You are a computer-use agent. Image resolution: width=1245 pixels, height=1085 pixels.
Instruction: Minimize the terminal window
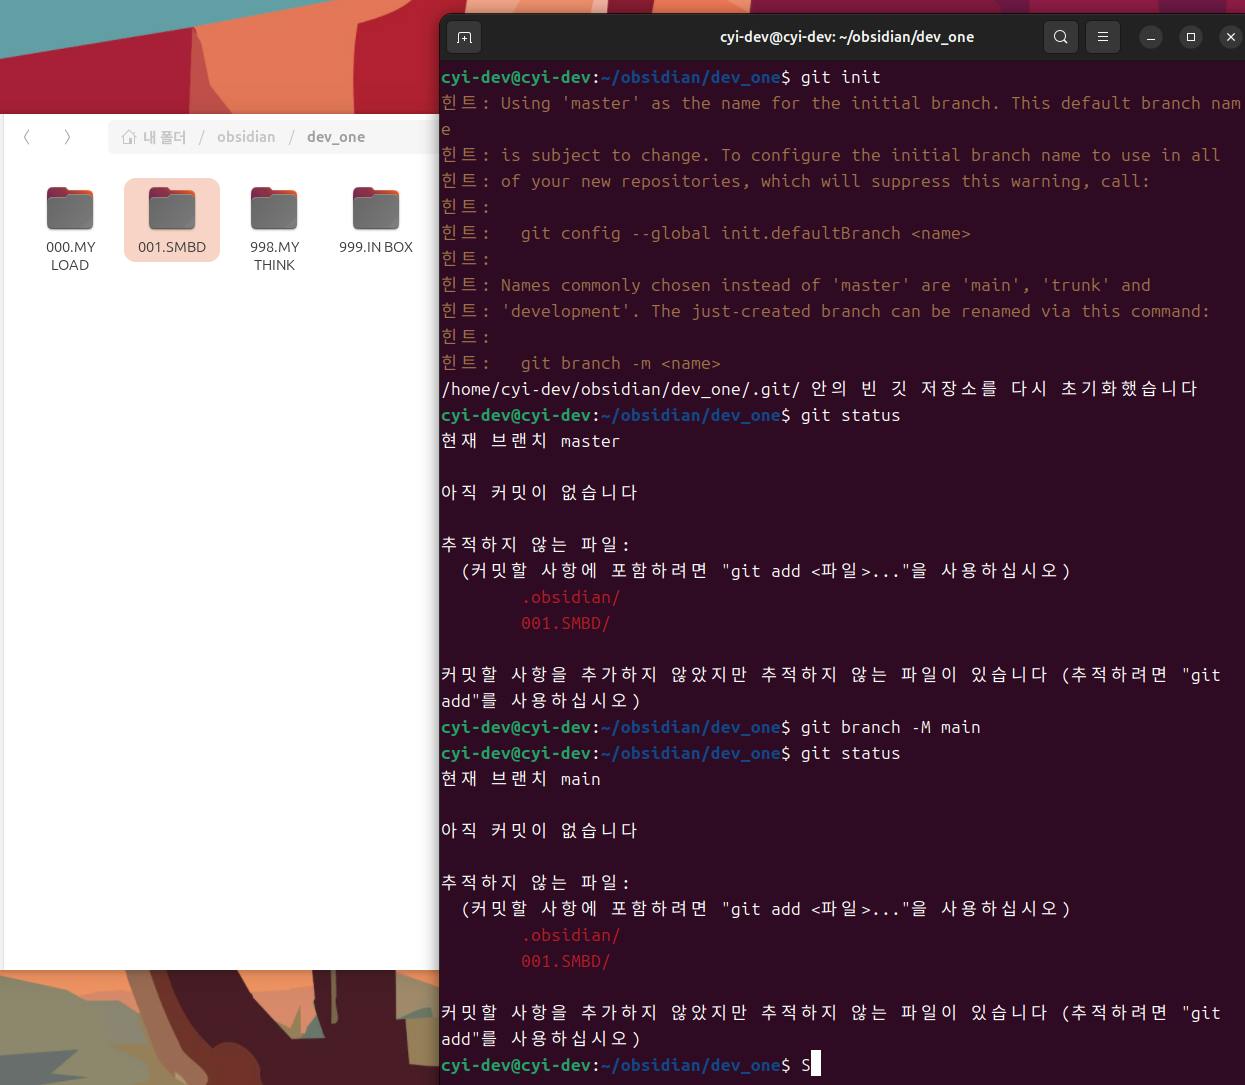click(x=1151, y=37)
